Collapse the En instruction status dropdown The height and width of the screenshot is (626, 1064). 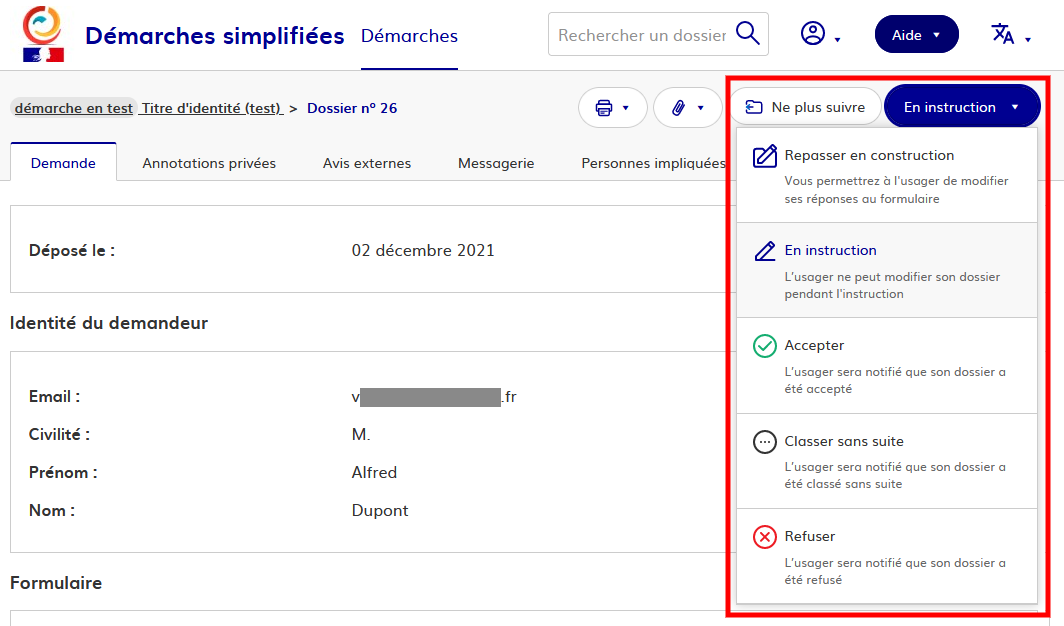tap(961, 107)
